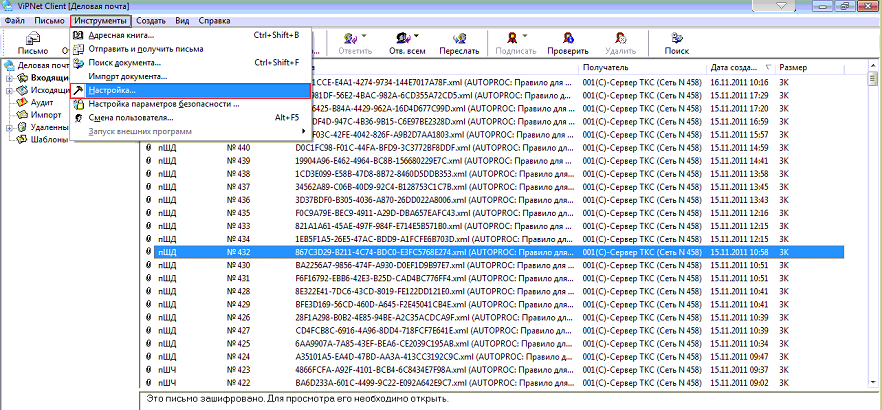Choose Настройка параметров безопасности entry

point(191,104)
